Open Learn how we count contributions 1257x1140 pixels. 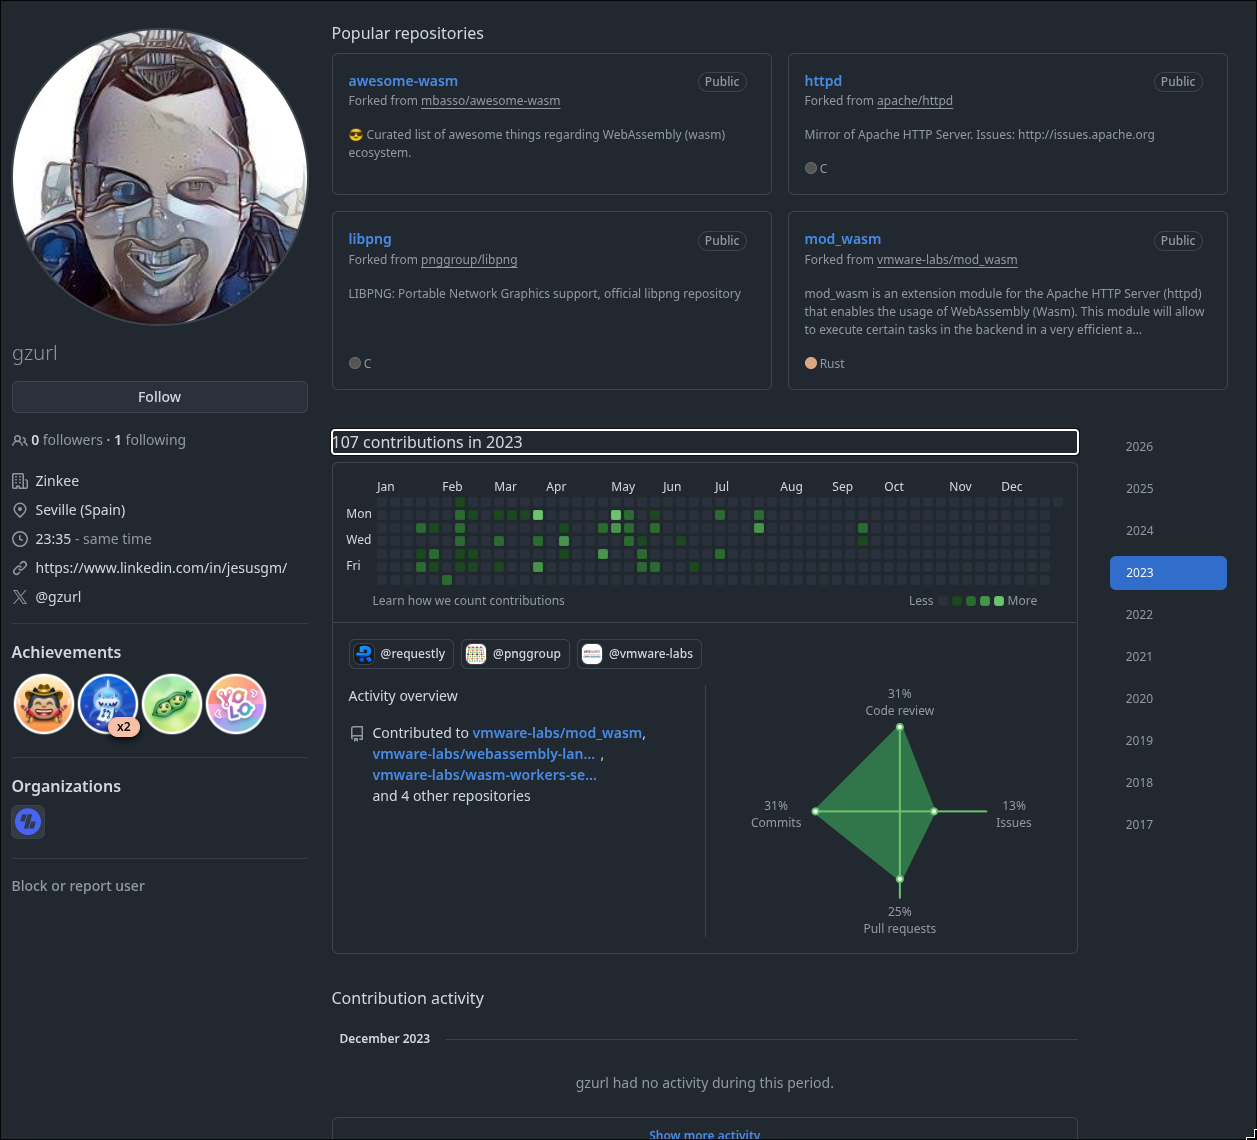pos(468,601)
